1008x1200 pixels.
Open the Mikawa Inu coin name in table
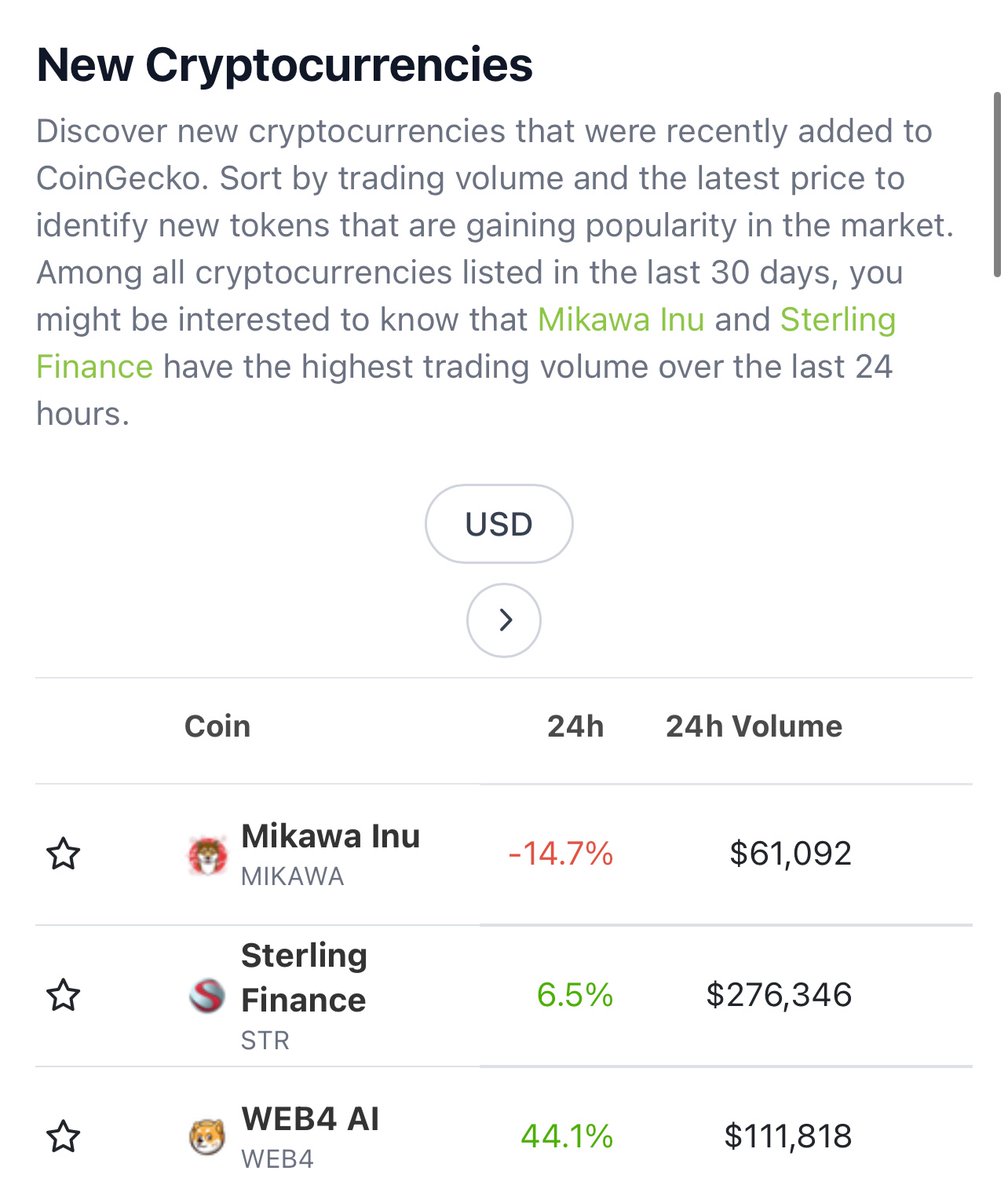click(330, 836)
